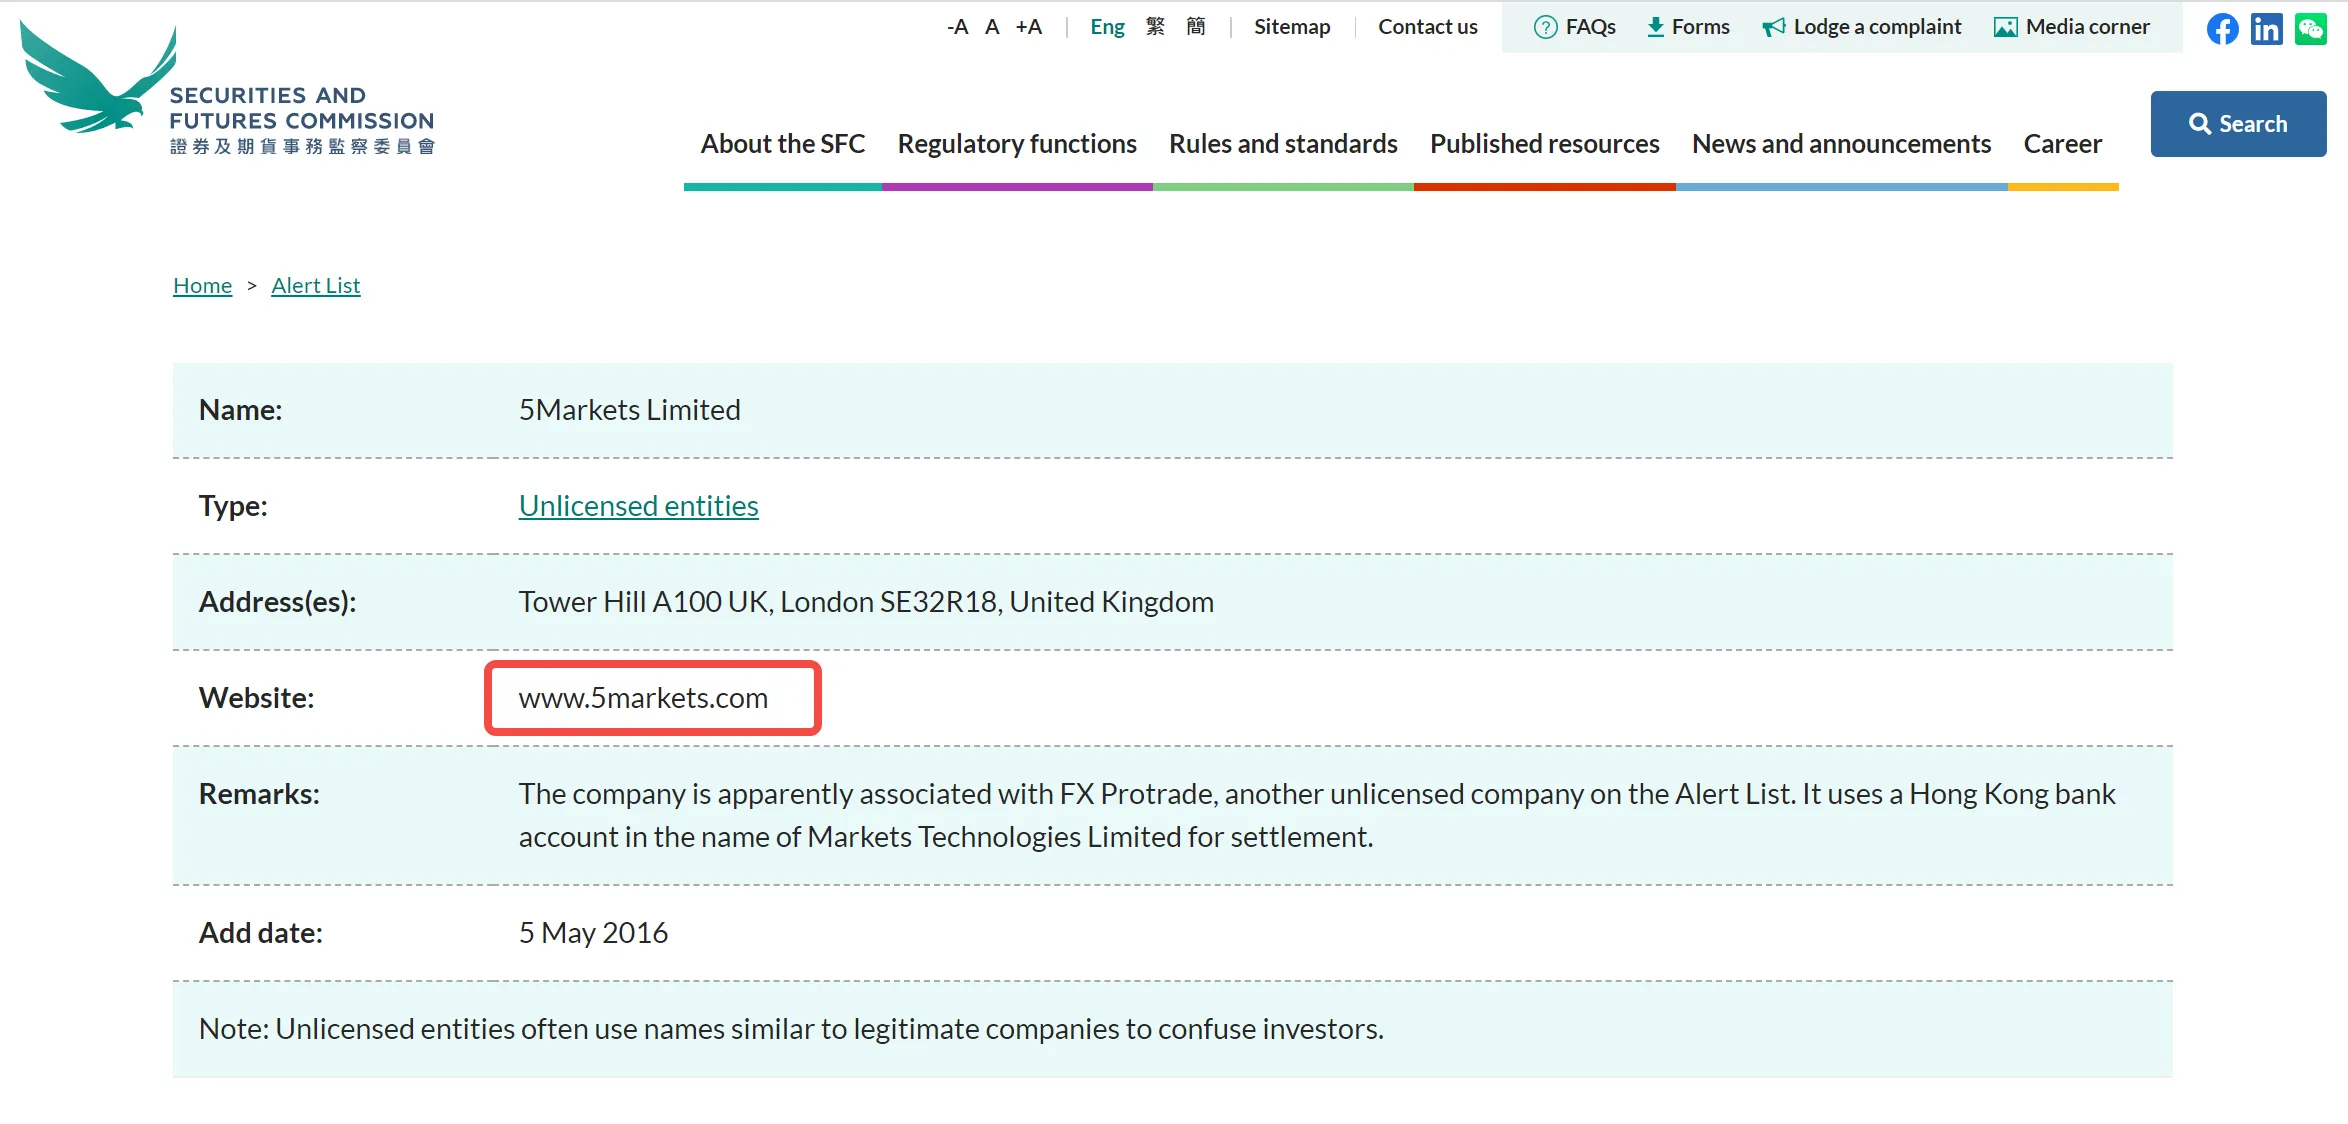Open the Contact us link
The image size is (2348, 1124).
(1428, 27)
